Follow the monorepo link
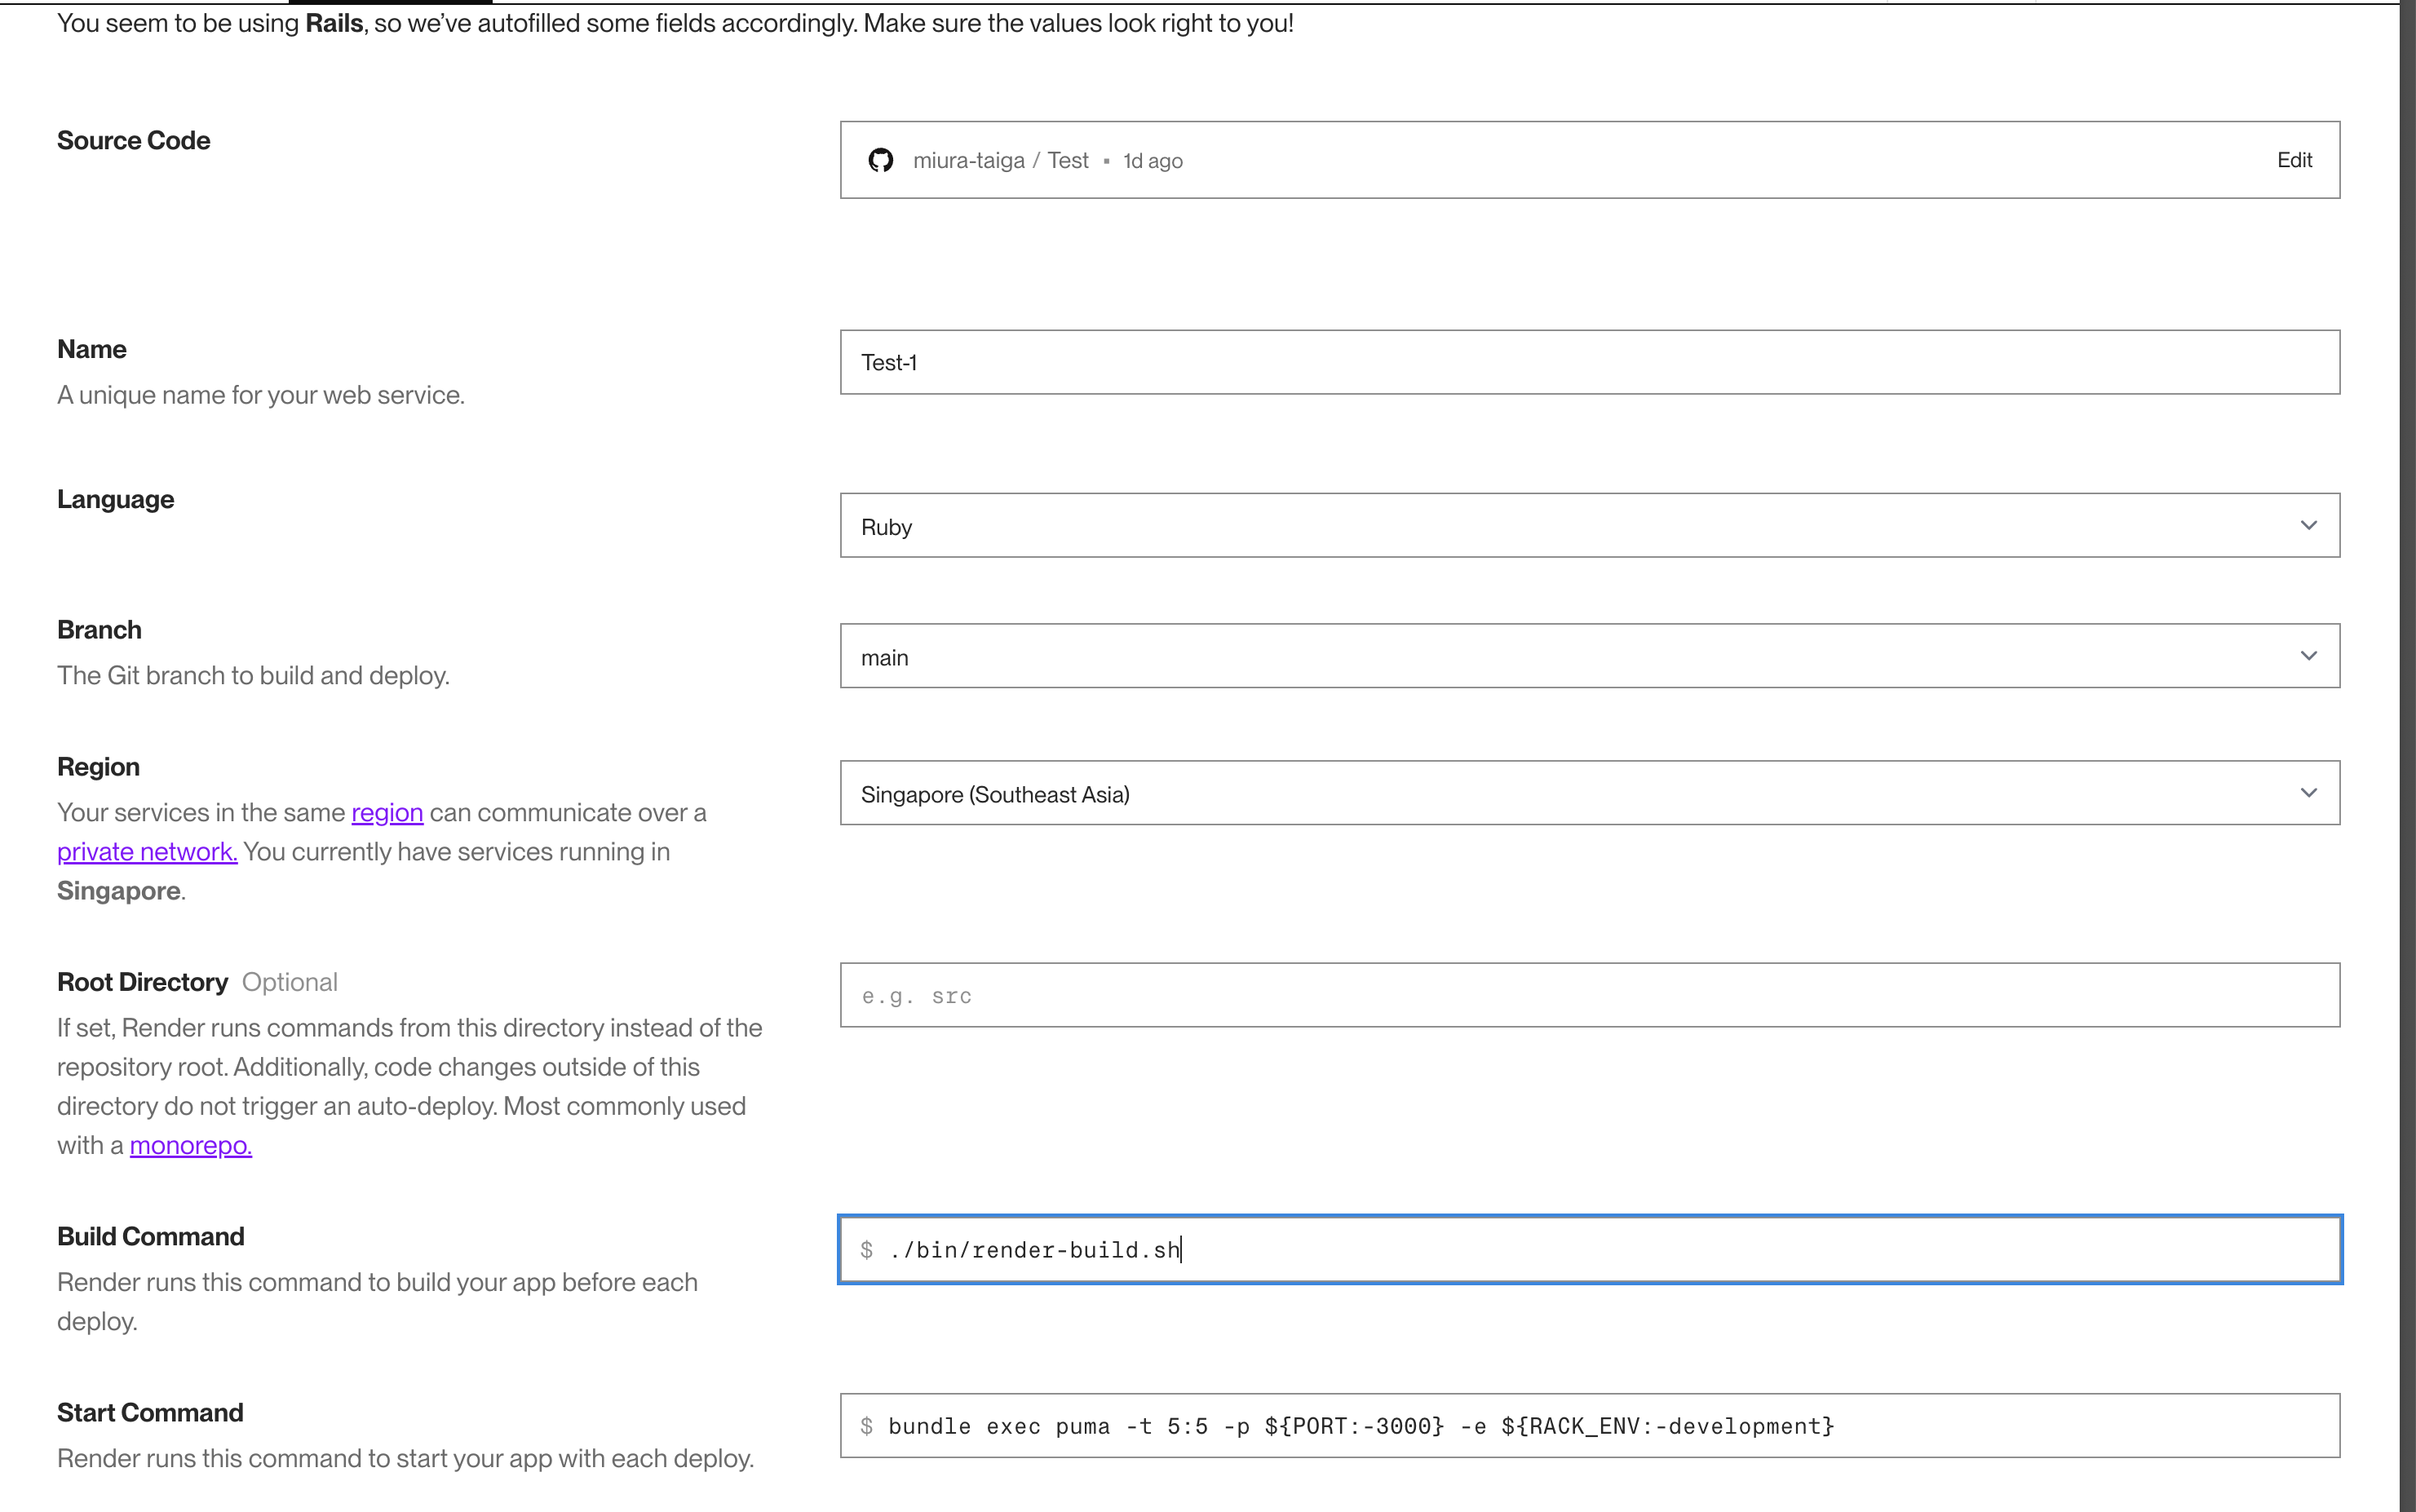 [x=190, y=1146]
